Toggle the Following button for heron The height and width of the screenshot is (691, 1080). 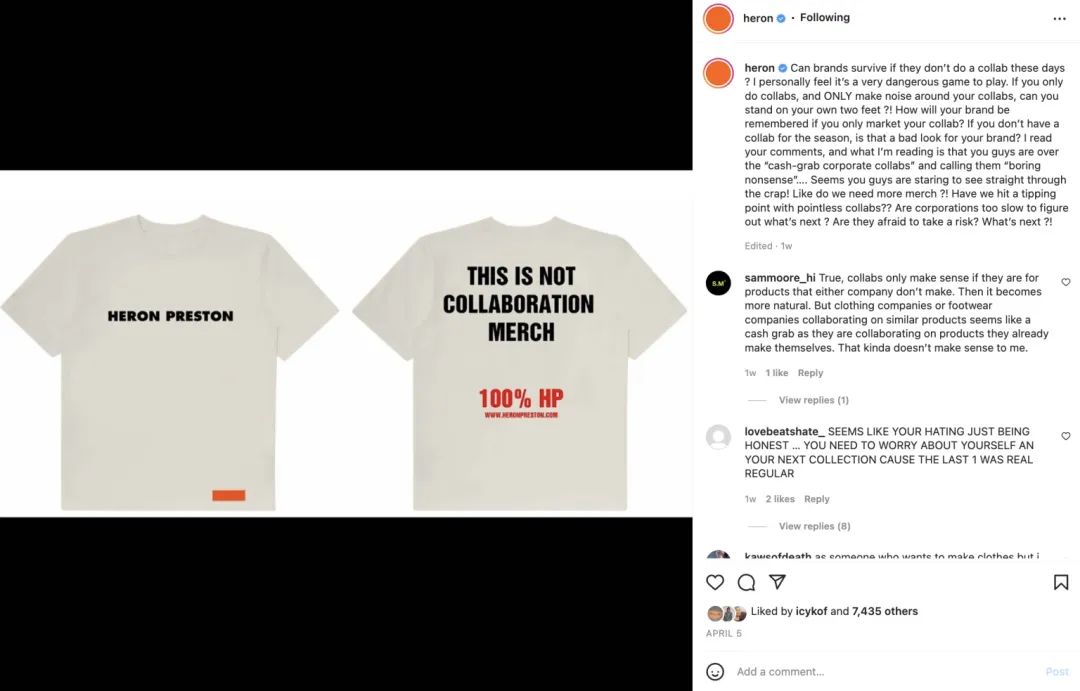pos(824,18)
